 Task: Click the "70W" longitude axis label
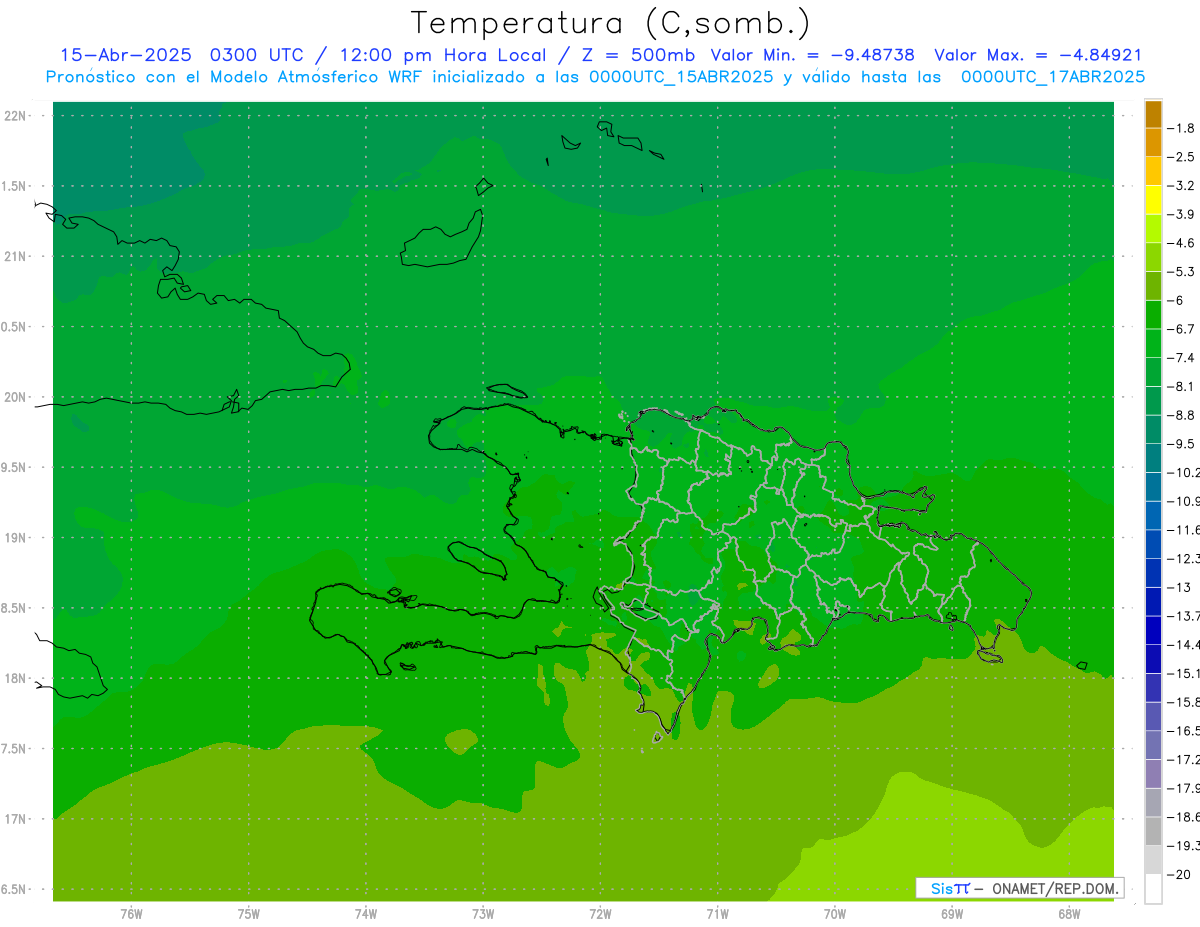click(x=835, y=914)
